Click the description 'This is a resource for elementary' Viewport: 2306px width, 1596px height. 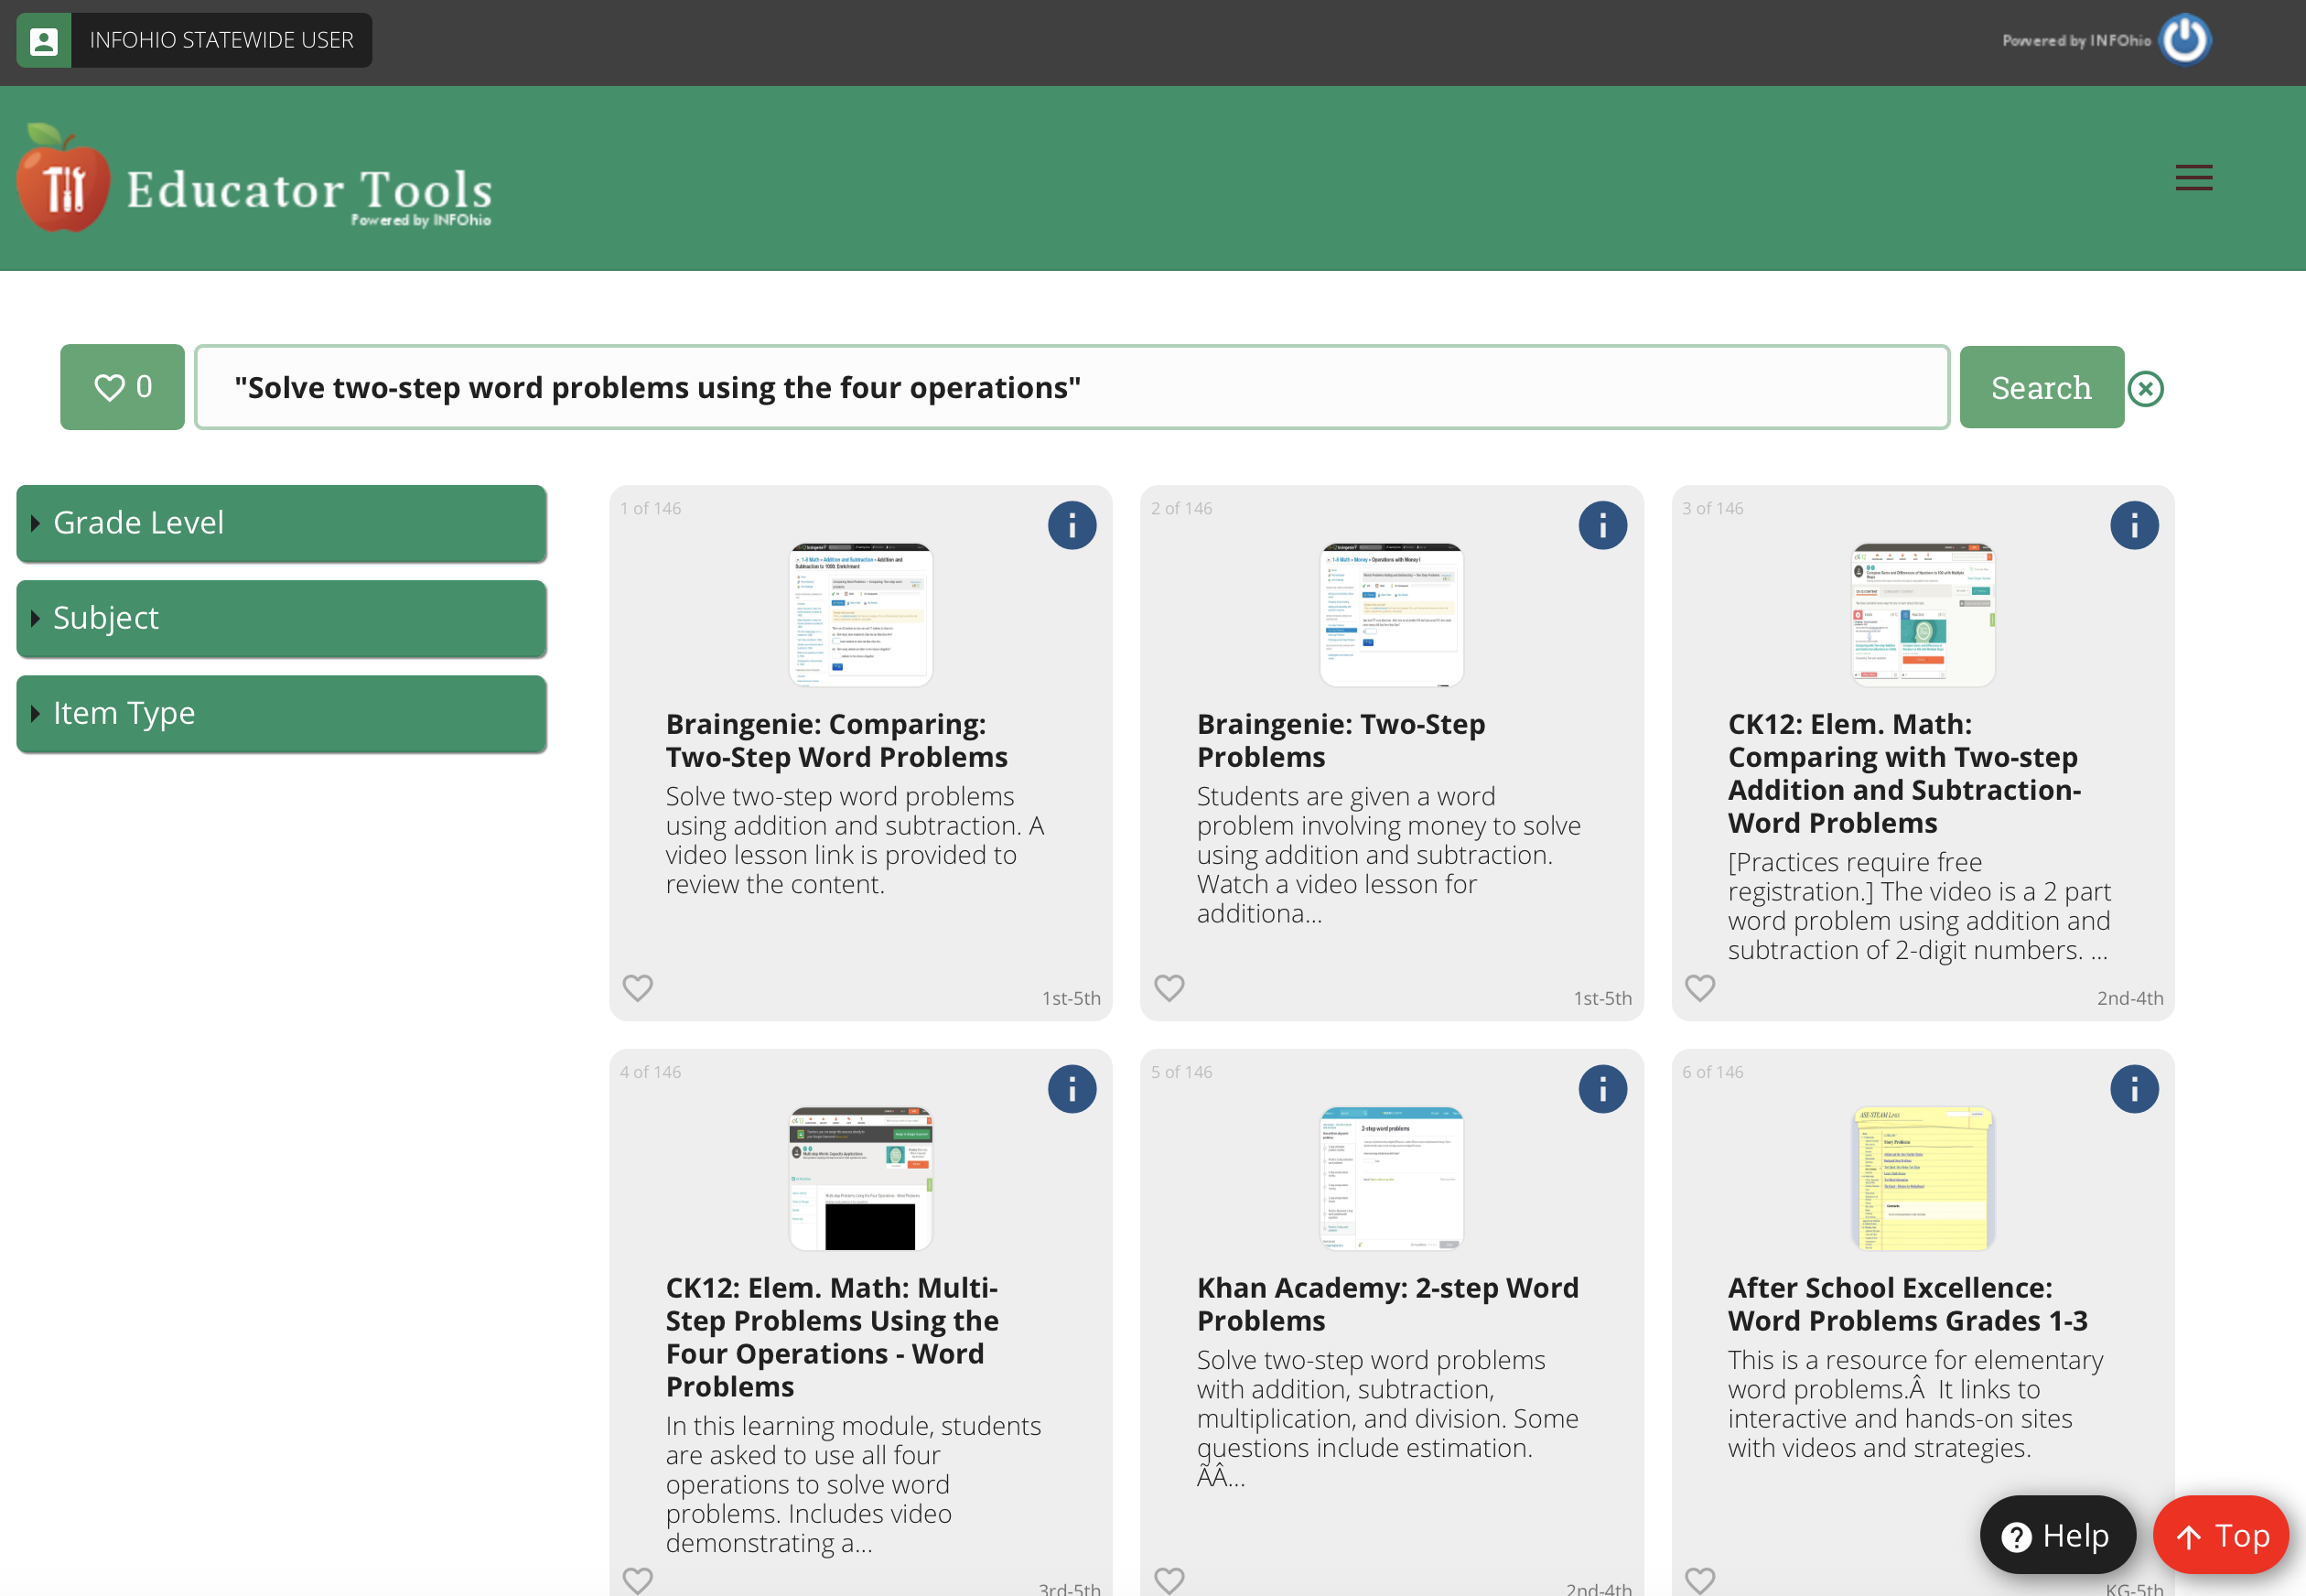[1915, 1404]
